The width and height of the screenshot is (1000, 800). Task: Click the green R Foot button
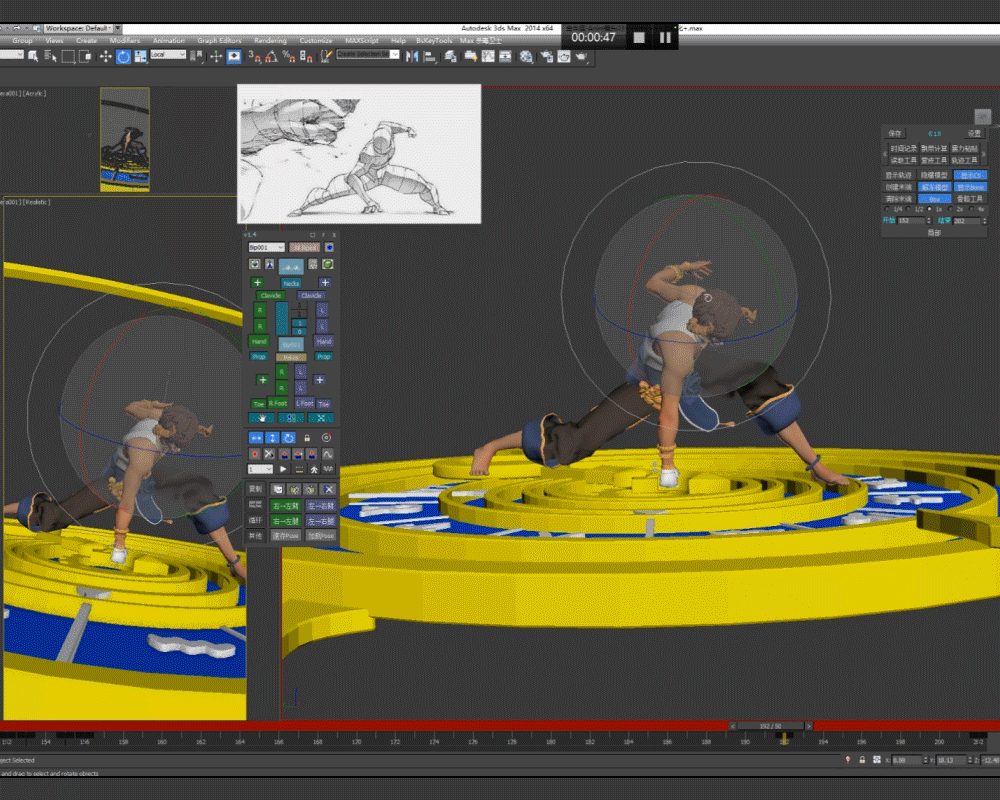pos(278,404)
